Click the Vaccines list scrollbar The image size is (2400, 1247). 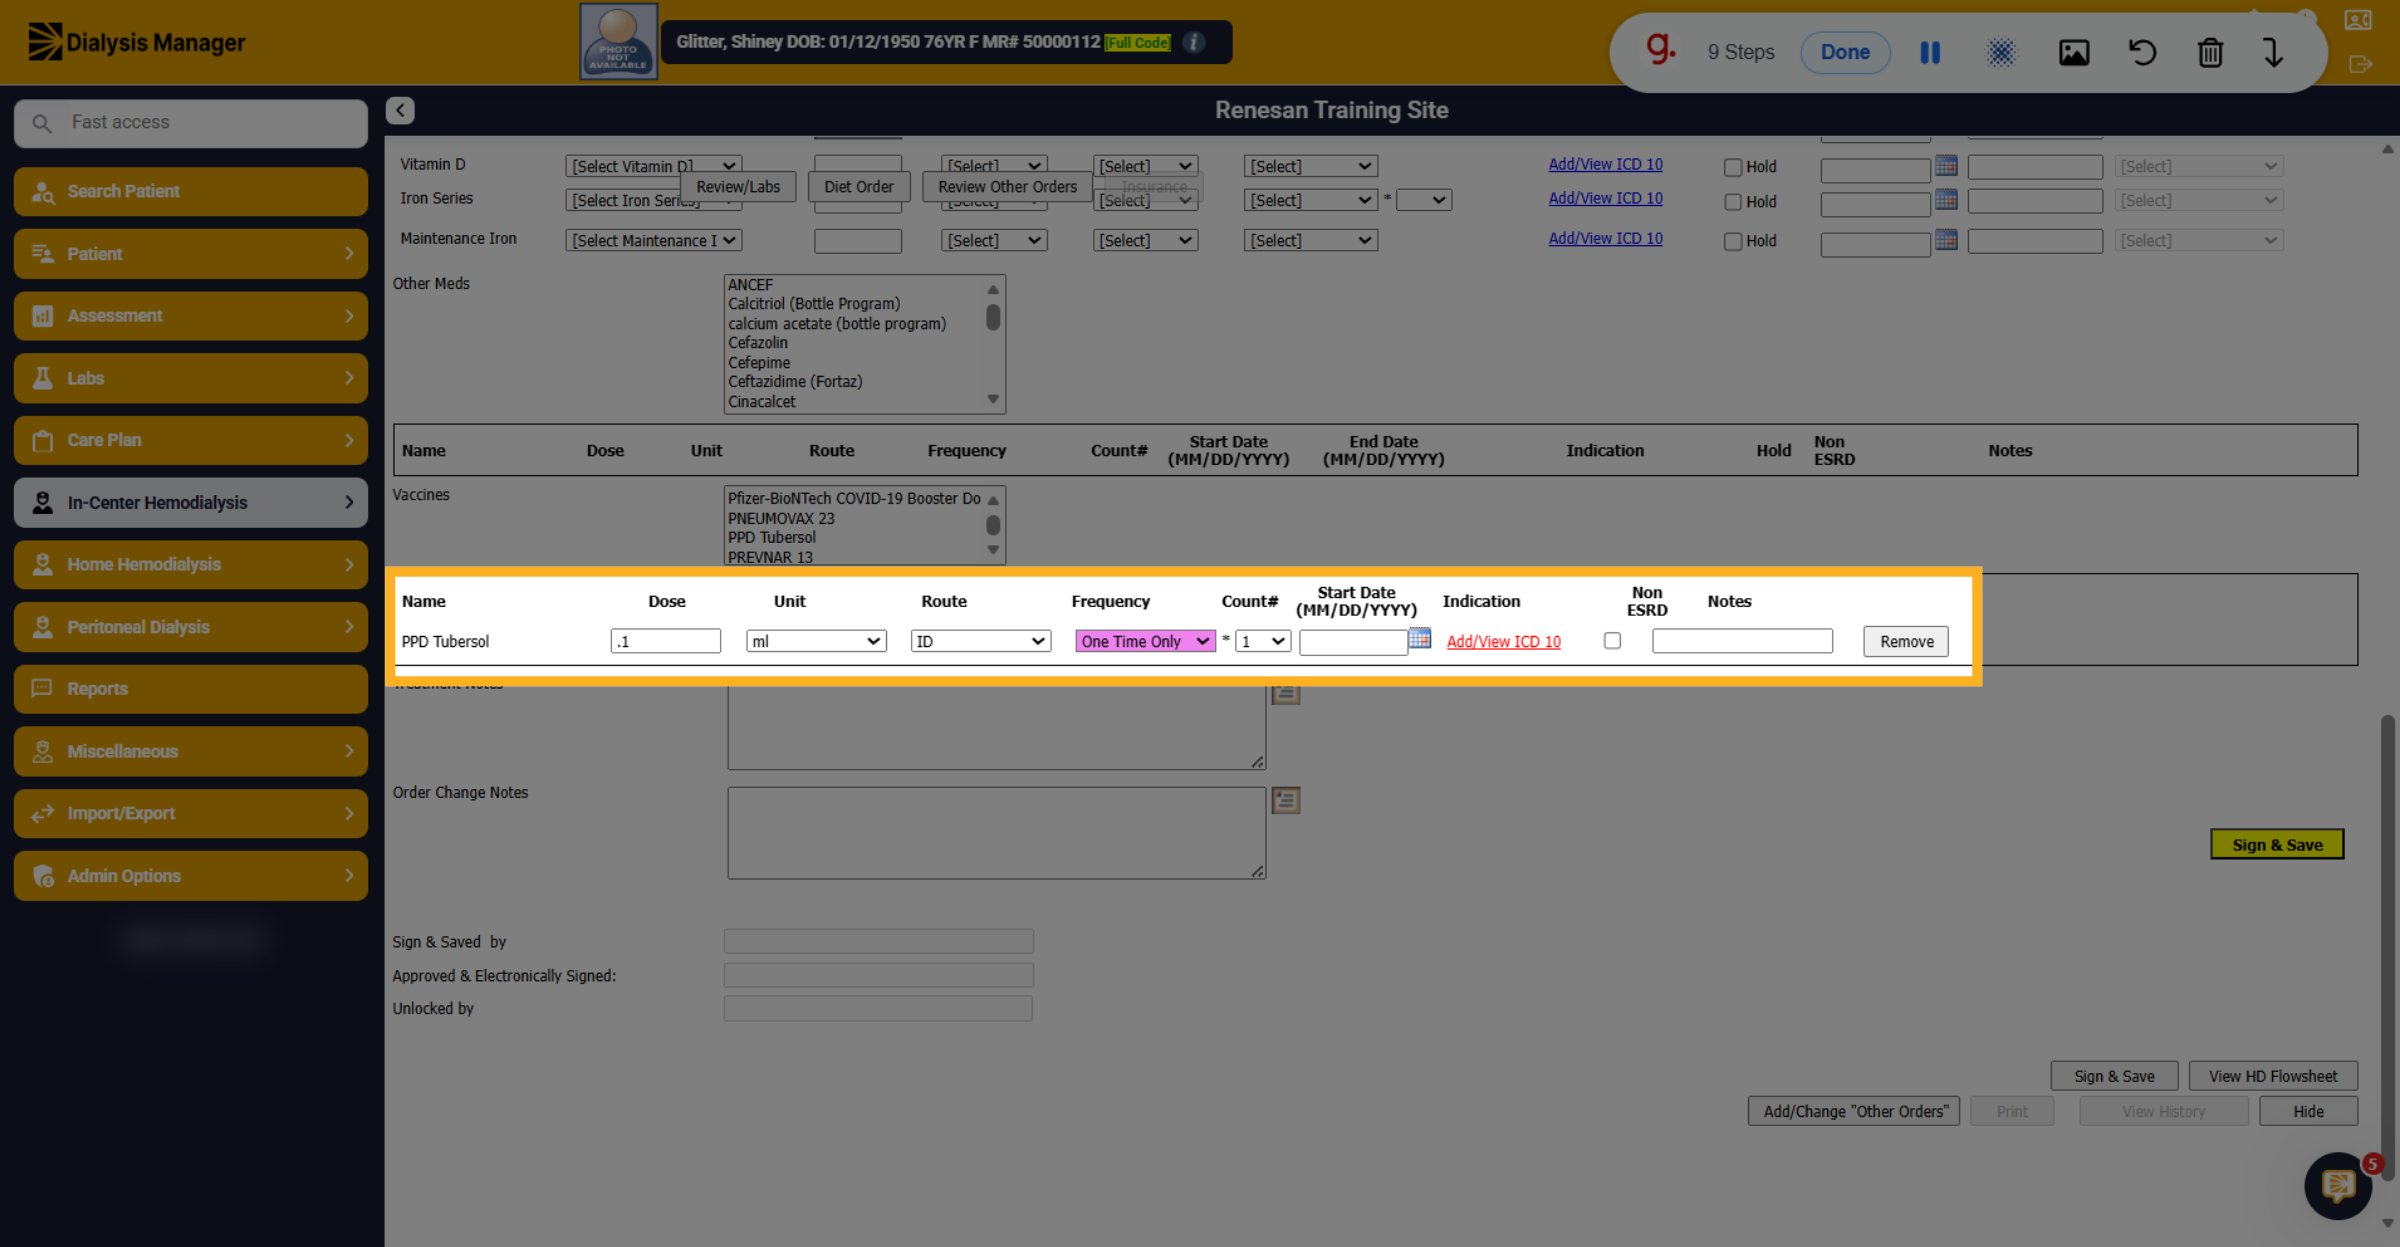pyautogui.click(x=993, y=525)
